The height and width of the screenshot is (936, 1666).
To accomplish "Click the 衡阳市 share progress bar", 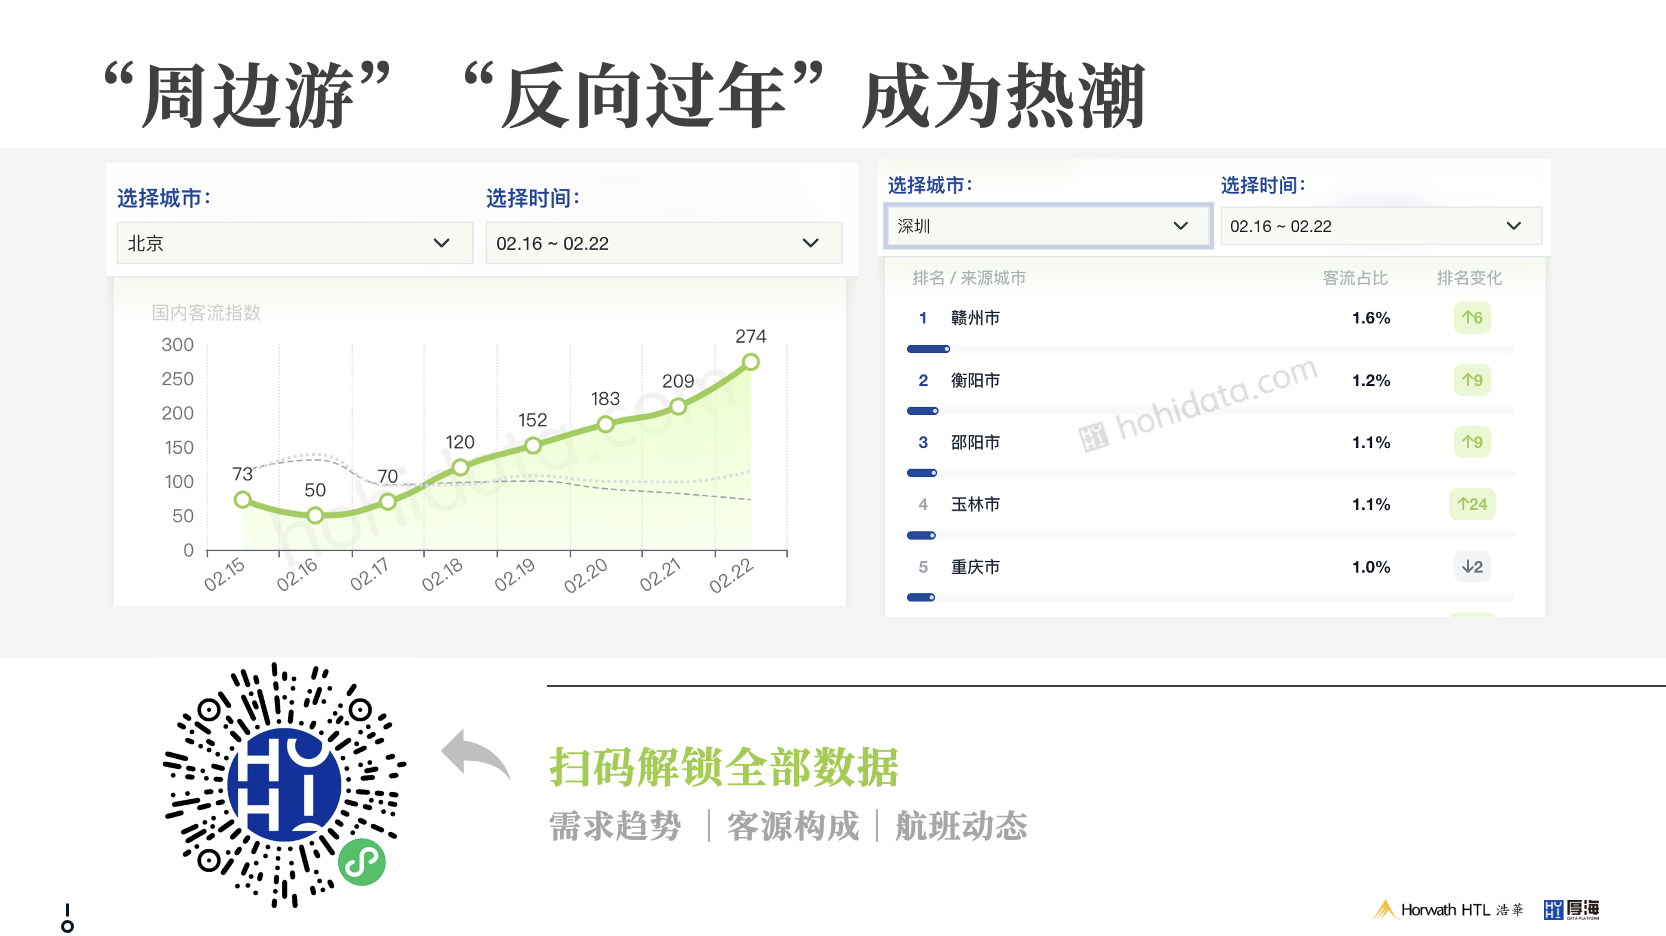I will (x=1210, y=411).
